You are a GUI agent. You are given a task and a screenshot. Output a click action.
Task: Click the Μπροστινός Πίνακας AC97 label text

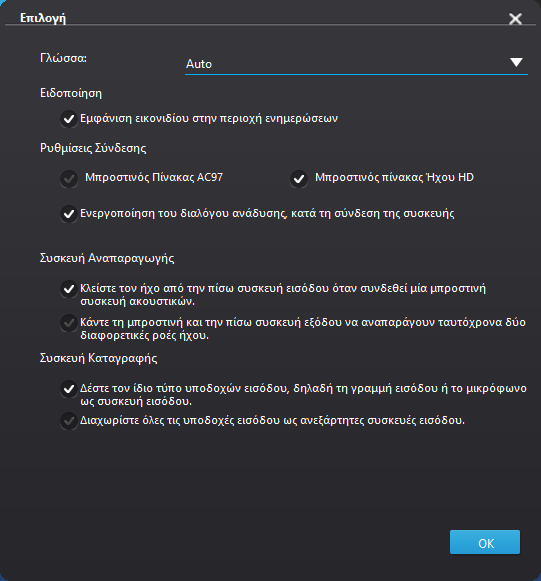[x=154, y=177]
